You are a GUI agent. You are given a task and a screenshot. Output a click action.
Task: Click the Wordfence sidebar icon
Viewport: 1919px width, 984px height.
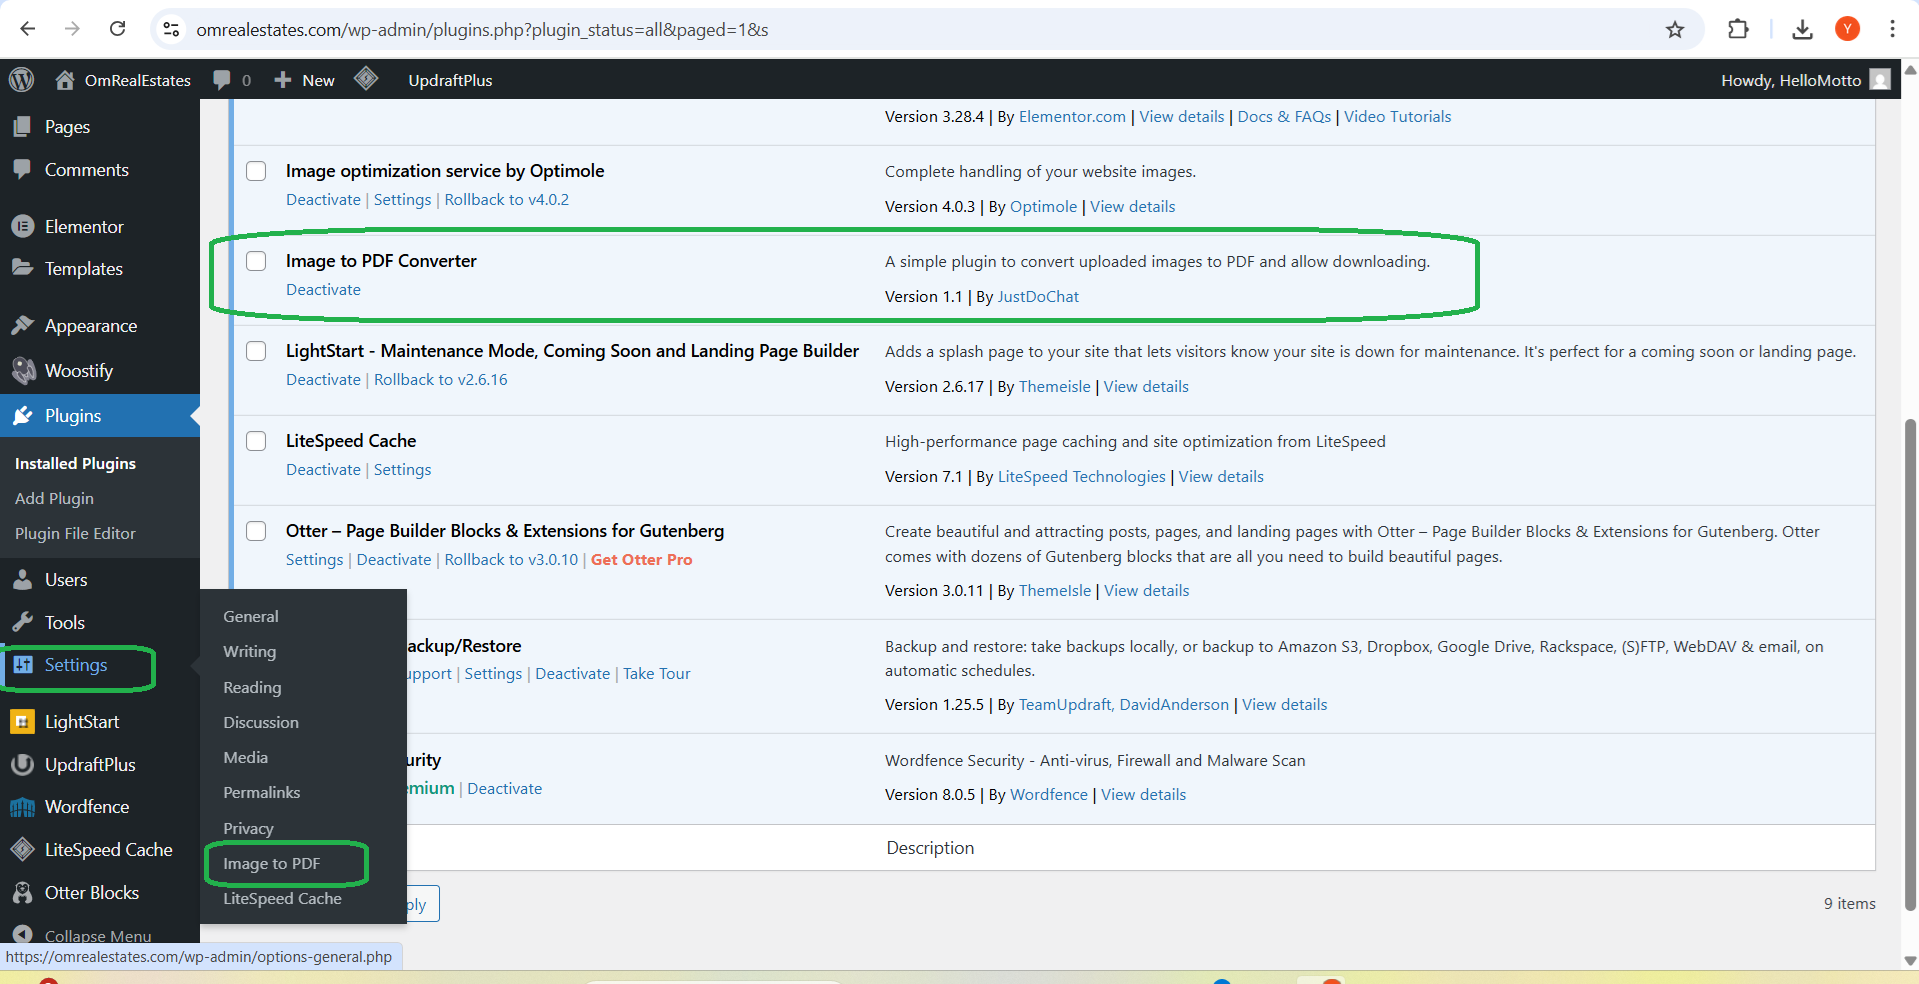click(23, 807)
